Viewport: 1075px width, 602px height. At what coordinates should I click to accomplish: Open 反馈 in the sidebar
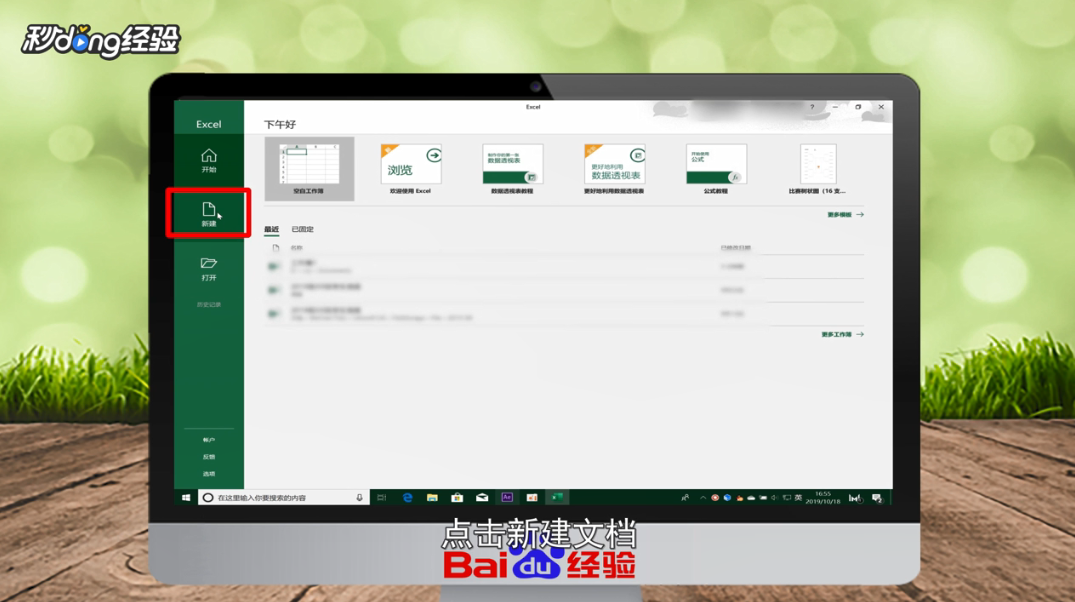(208, 457)
